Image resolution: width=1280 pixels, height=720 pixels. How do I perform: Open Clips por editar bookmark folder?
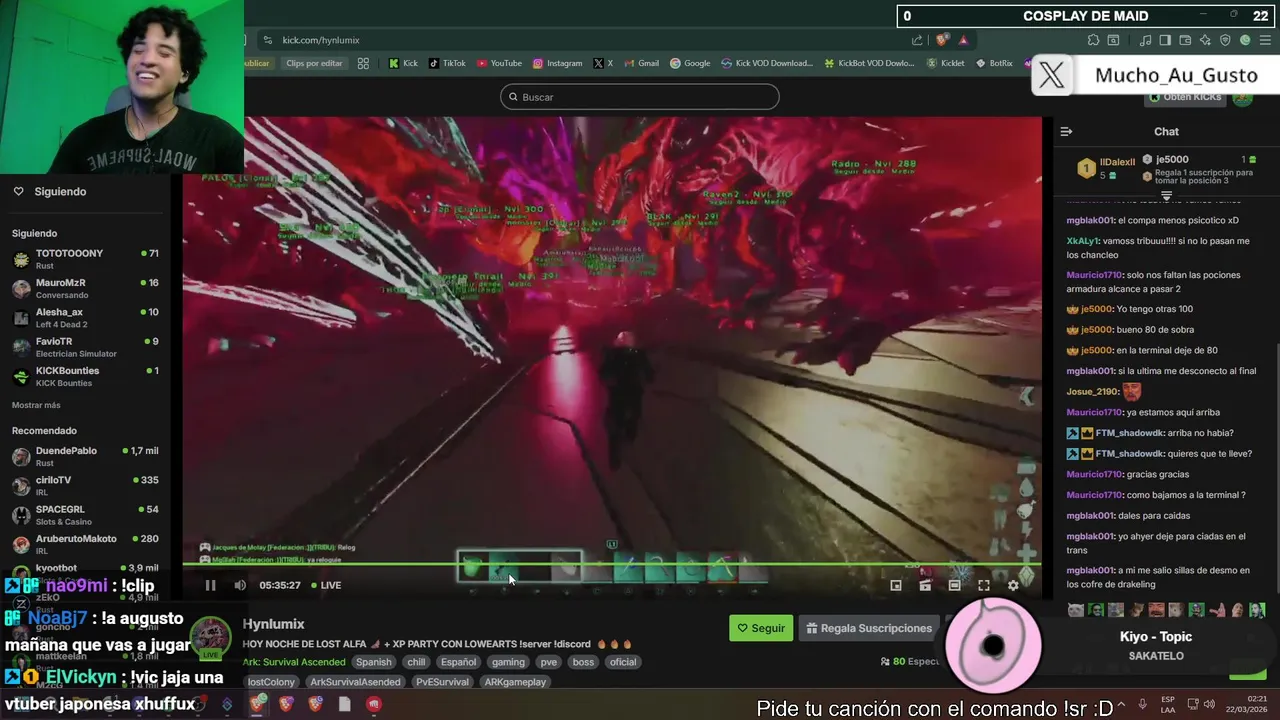pos(314,63)
